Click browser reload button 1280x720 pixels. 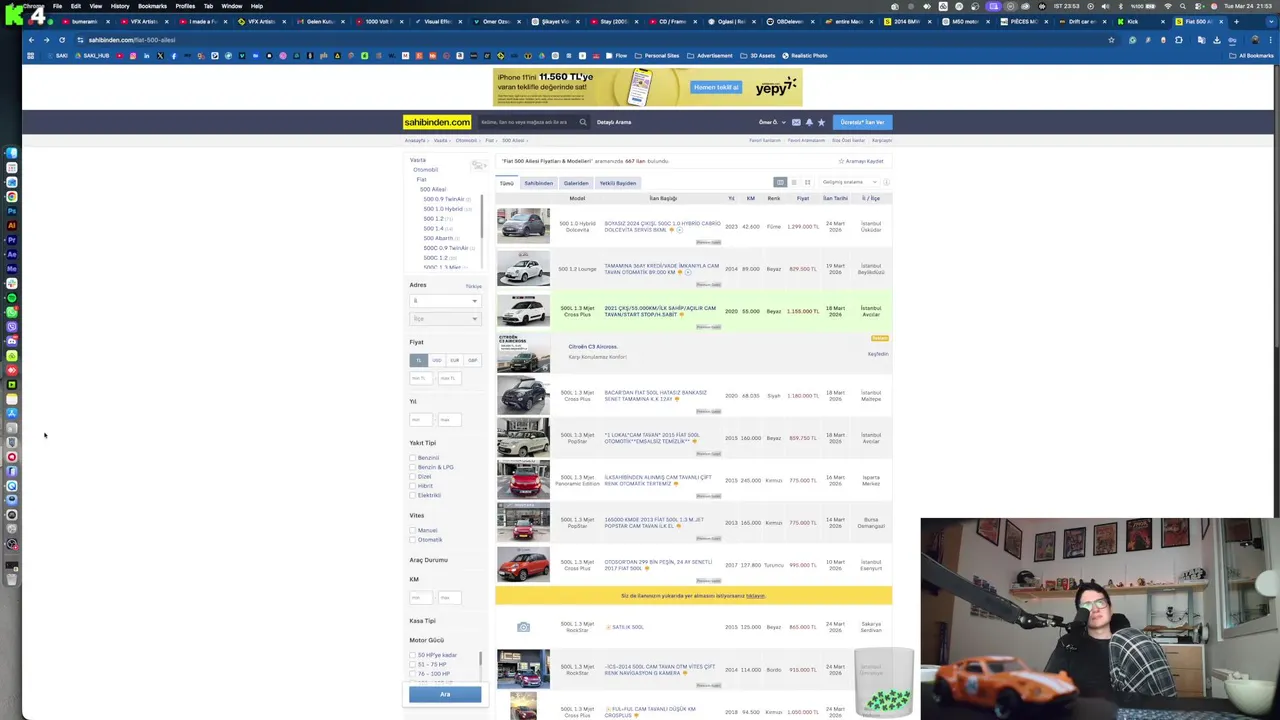click(62, 40)
